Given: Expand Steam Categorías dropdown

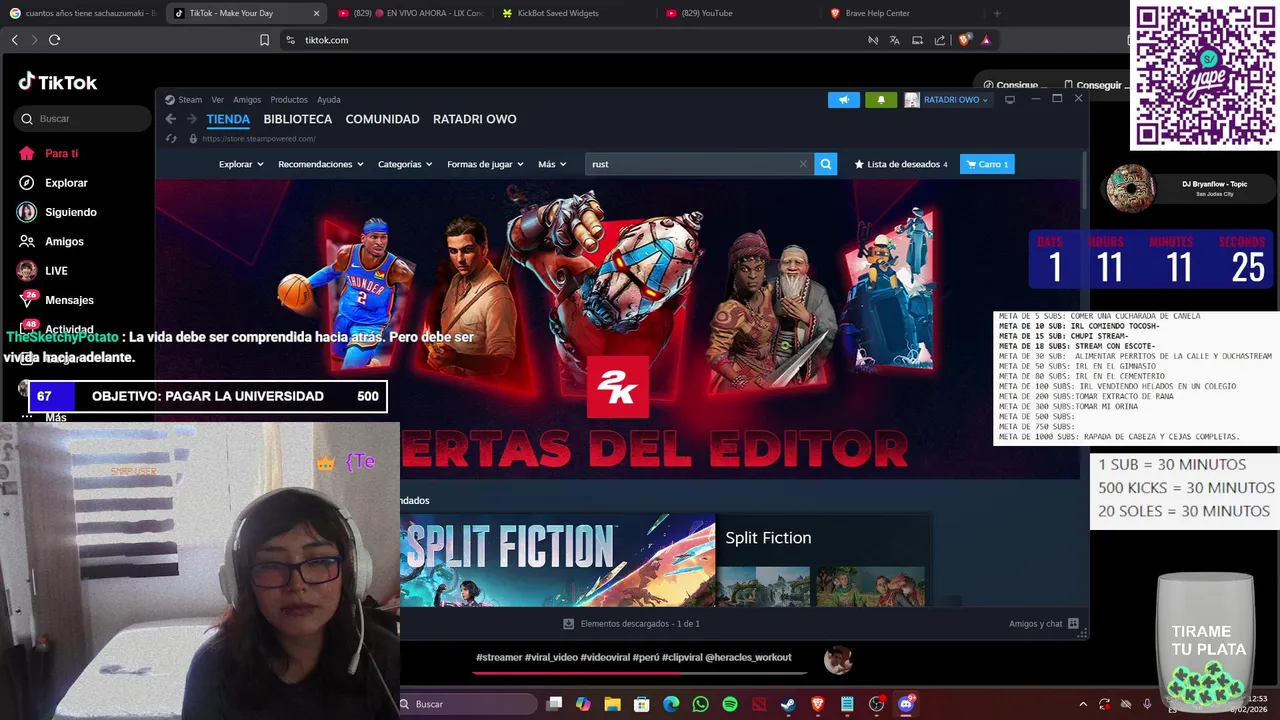Looking at the screenshot, I should click(x=405, y=164).
